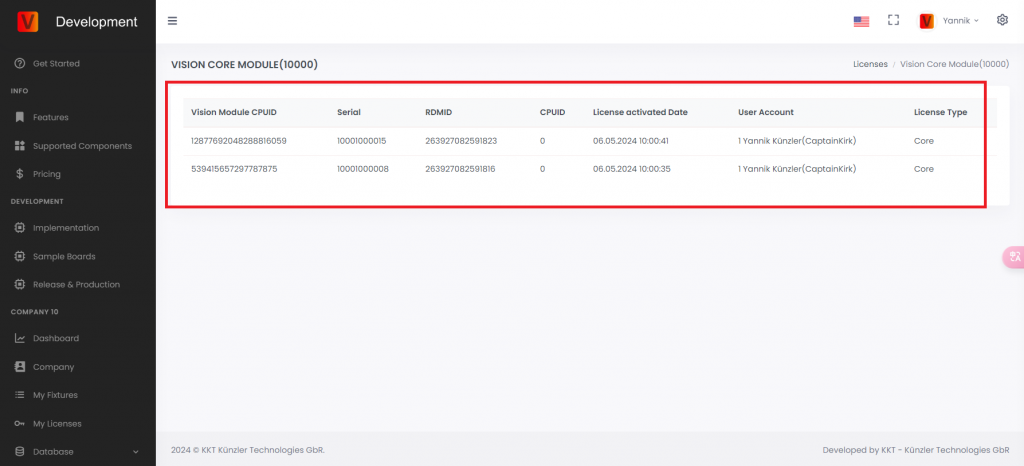Sort by the Serial column header

(x=349, y=112)
